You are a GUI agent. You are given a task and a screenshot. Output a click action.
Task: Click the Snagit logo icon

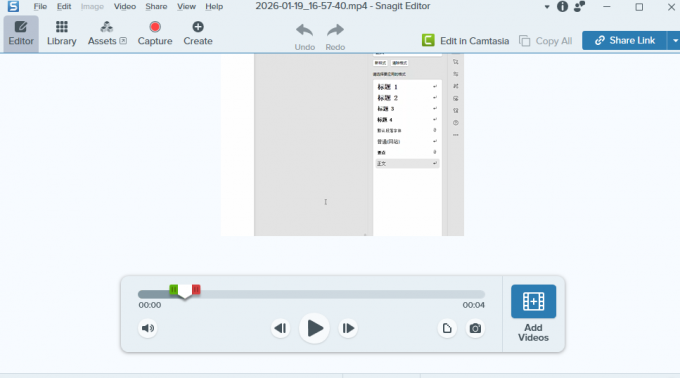[13, 7]
